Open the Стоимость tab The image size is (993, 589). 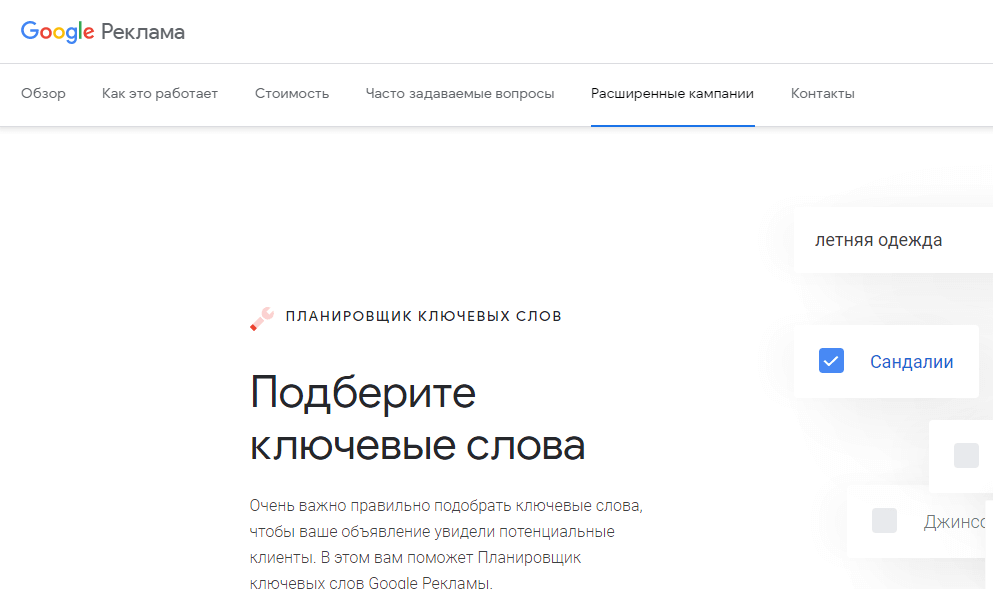(291, 92)
